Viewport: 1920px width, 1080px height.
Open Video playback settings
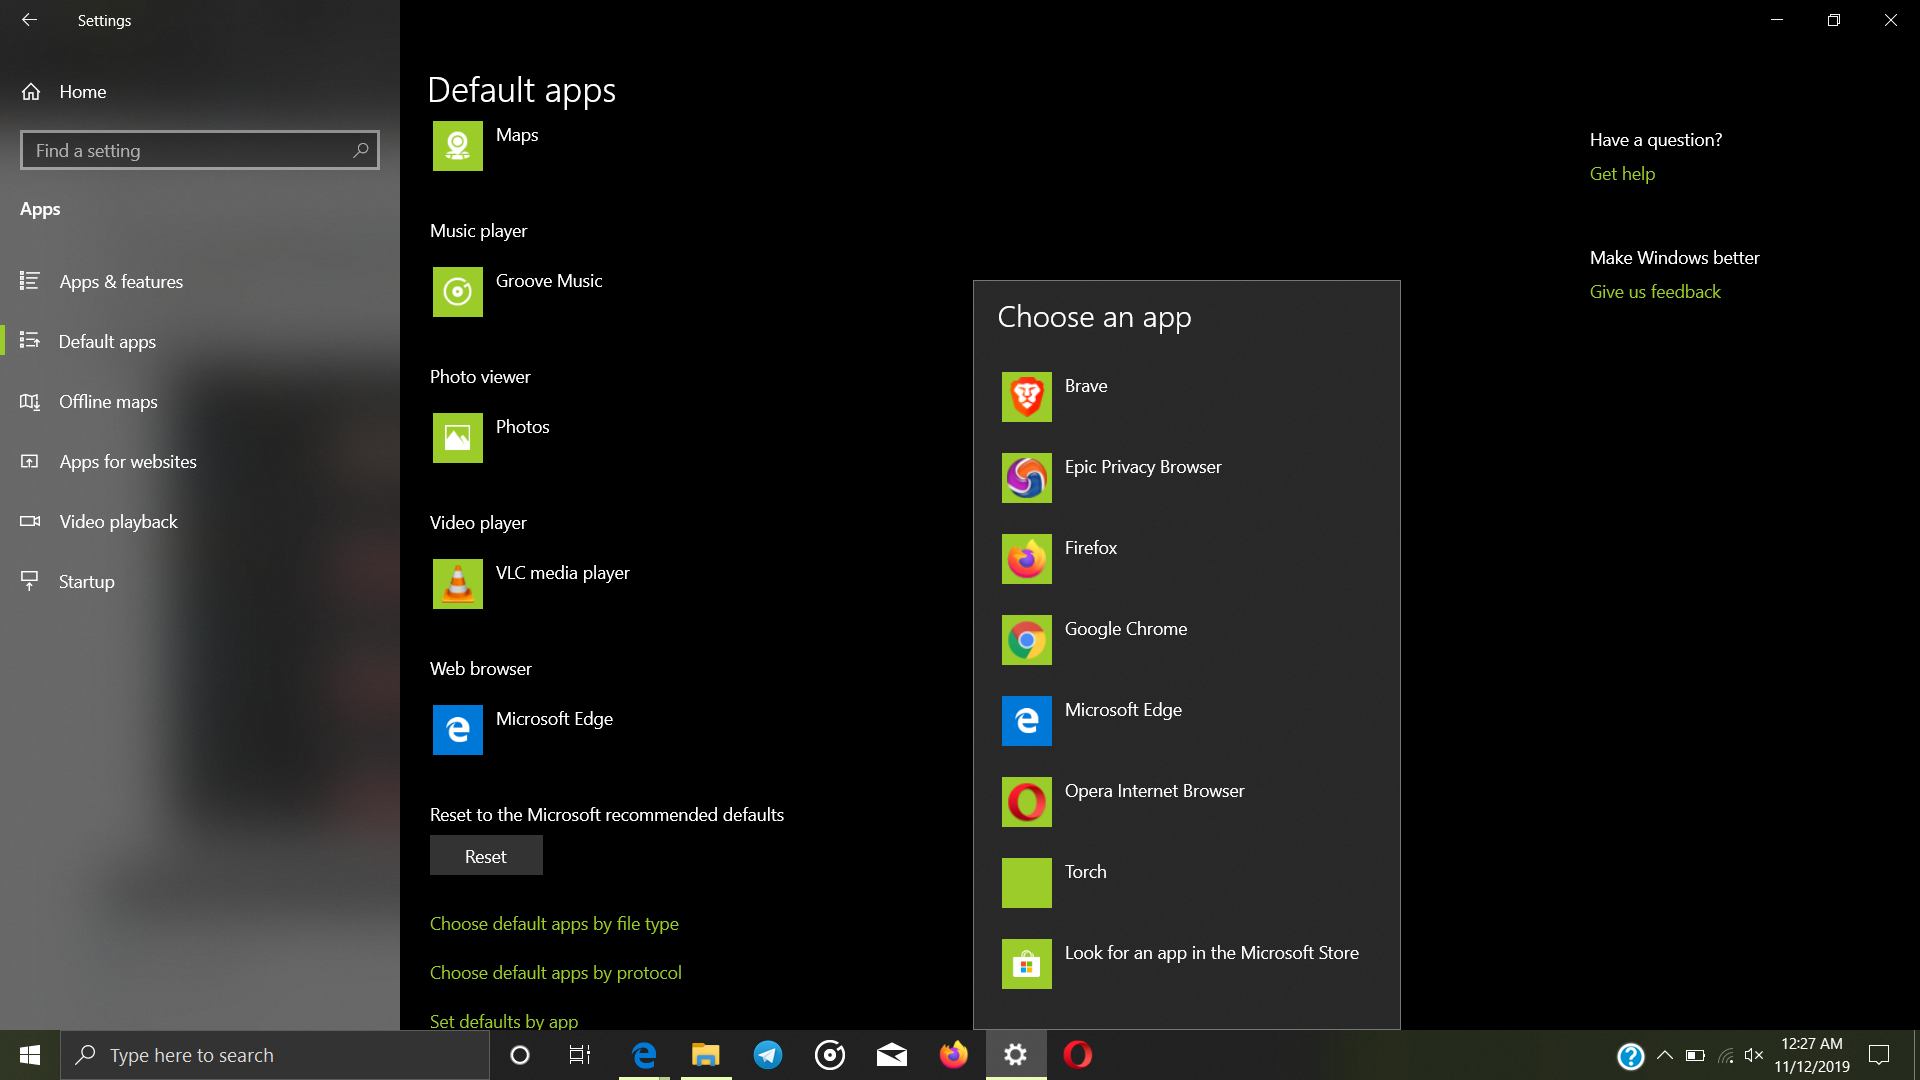pos(200,522)
